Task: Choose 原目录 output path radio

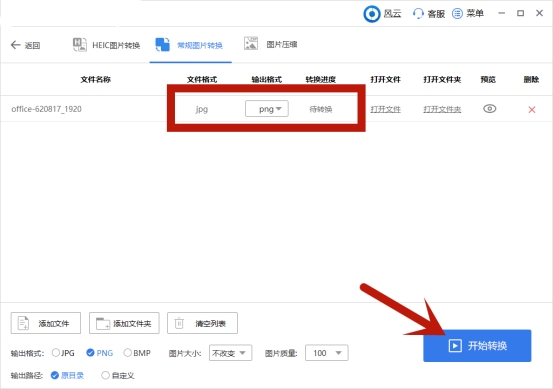Action: (x=54, y=375)
